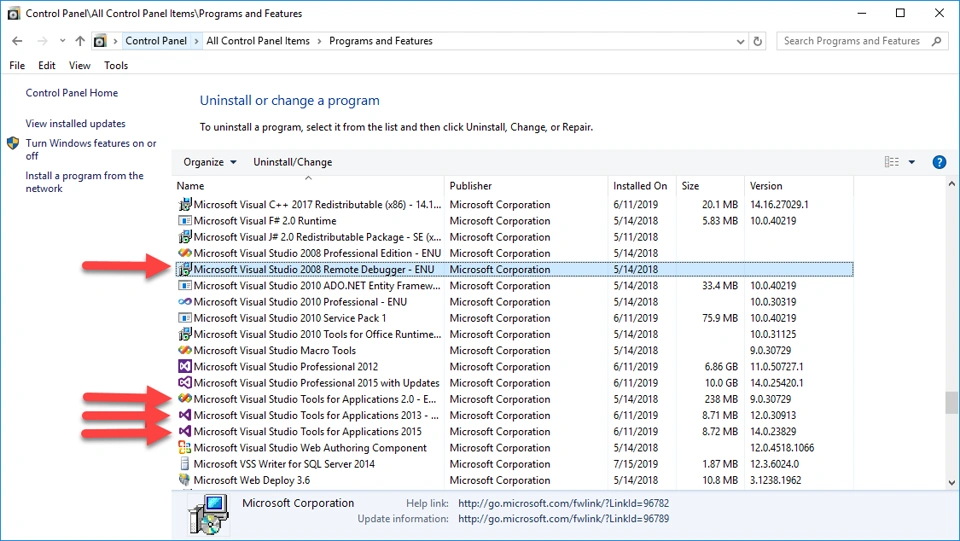960x541 pixels.
Task: Open the Tools menu
Action: click(x=116, y=65)
